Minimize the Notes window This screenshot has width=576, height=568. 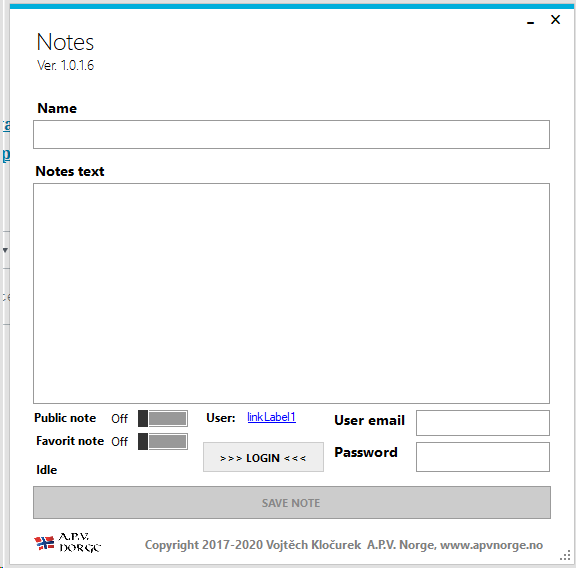[x=530, y=21]
